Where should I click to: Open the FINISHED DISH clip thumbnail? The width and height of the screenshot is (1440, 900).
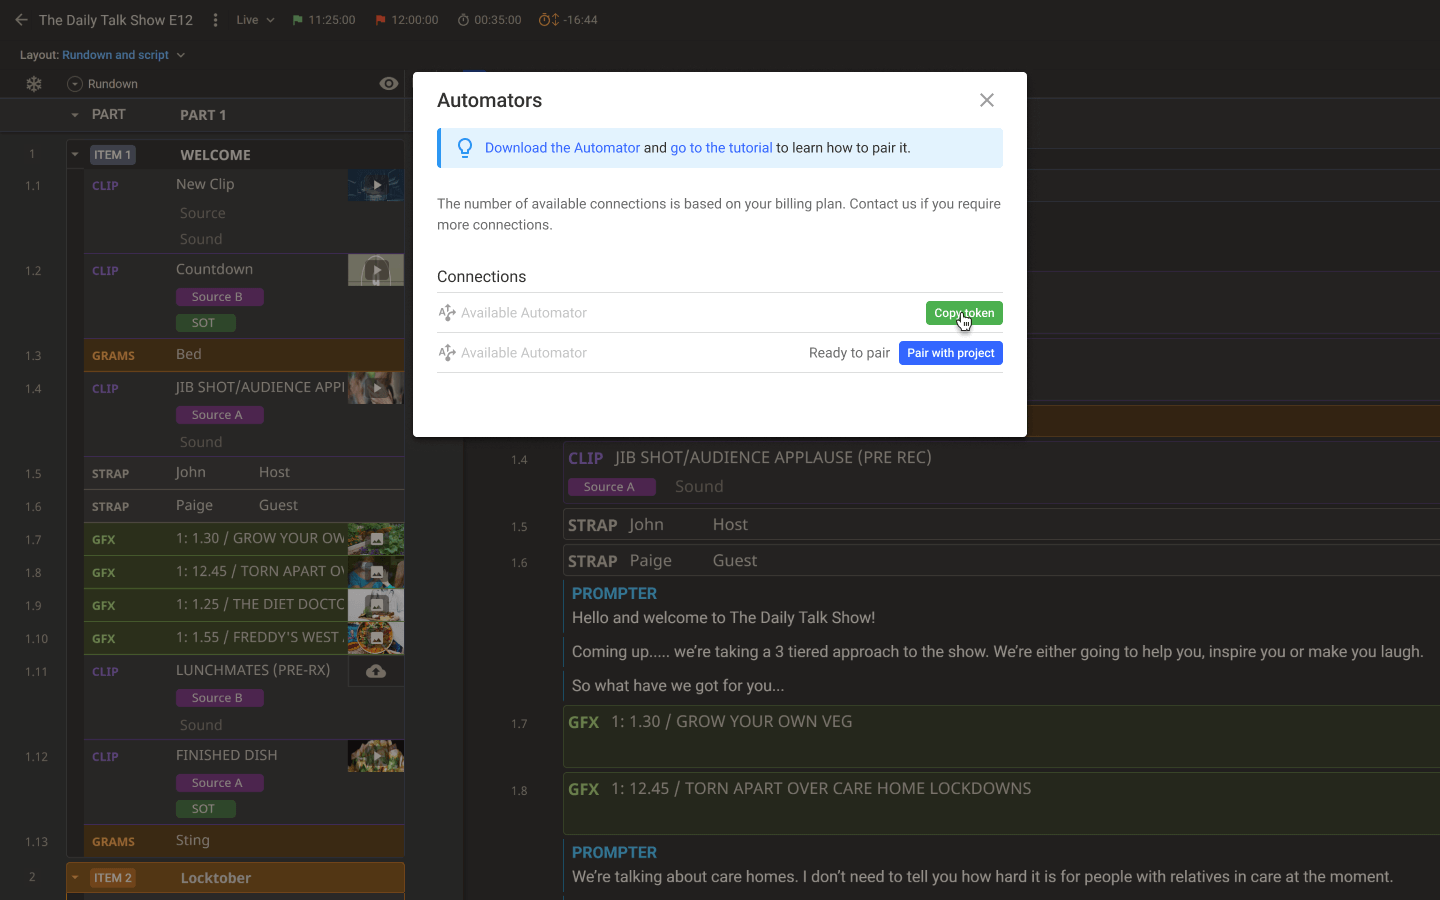coord(376,756)
